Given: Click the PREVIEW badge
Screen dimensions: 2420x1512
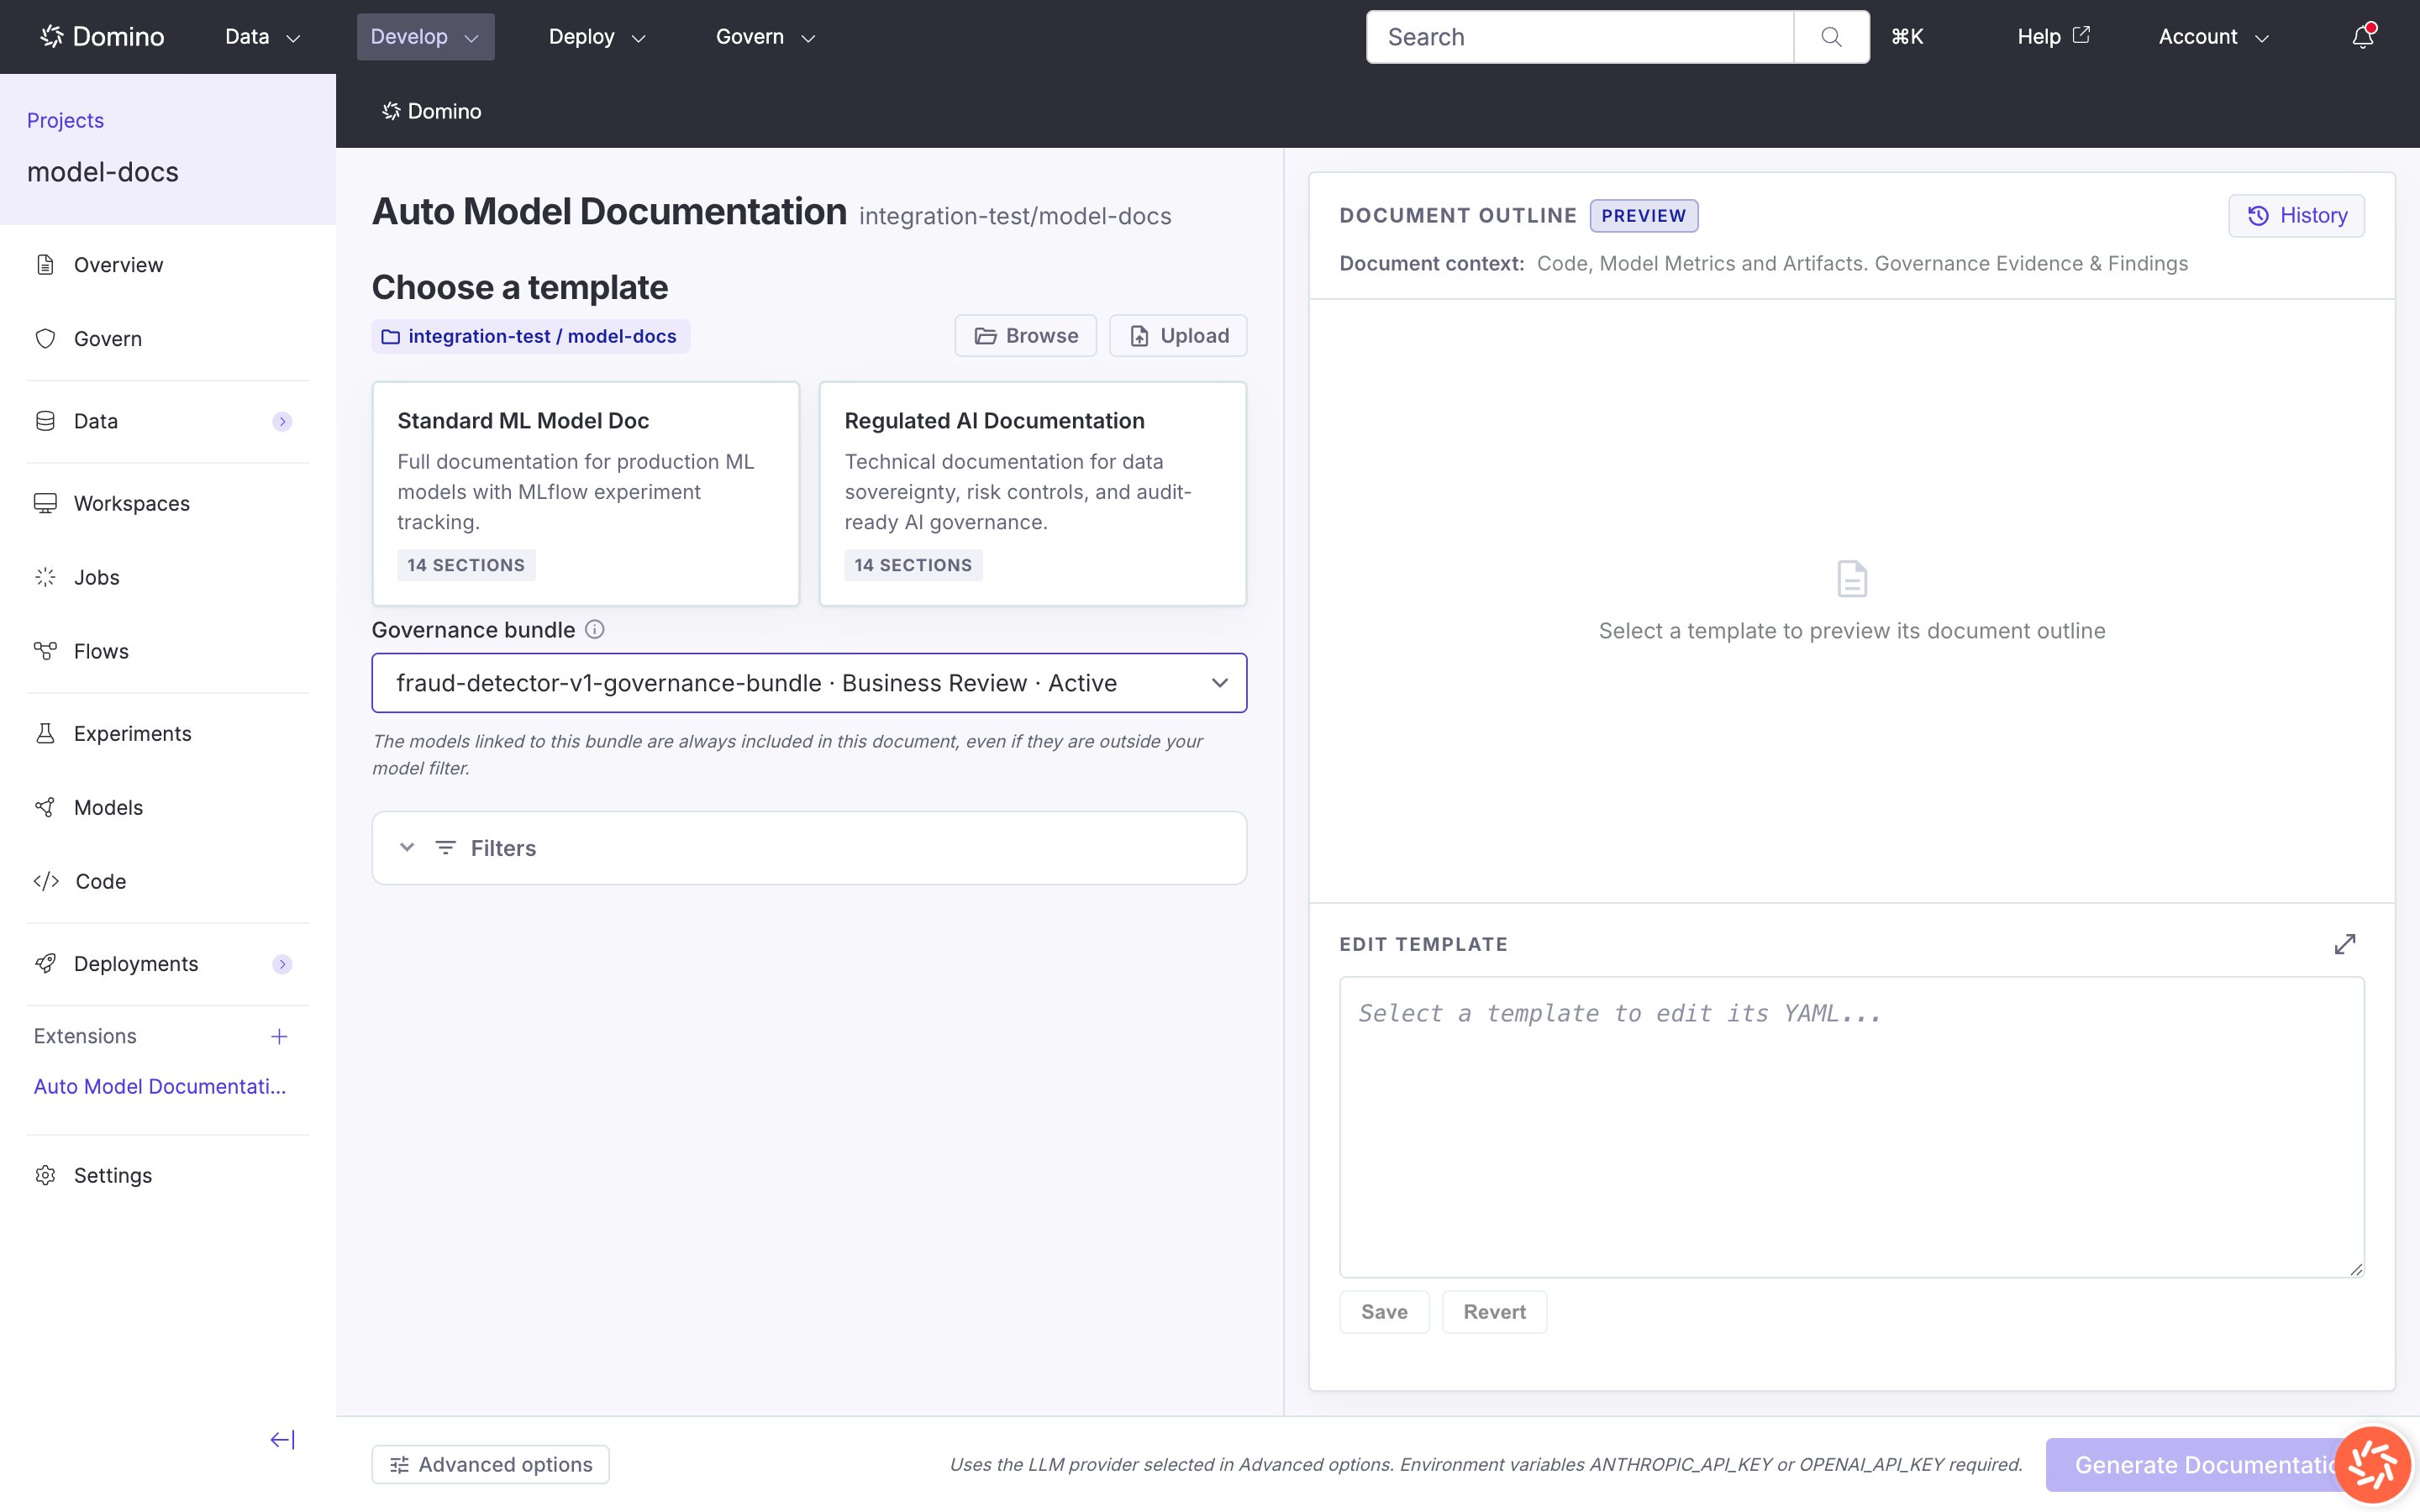Looking at the screenshot, I should (x=1643, y=216).
